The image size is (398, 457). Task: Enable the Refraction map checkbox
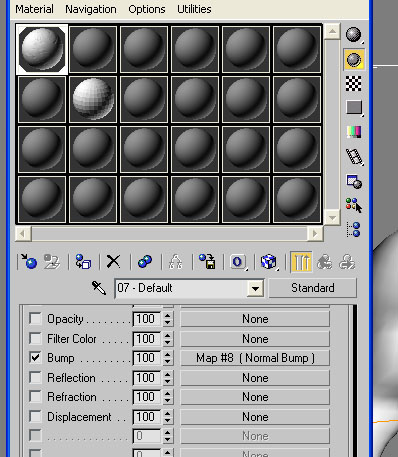tap(35, 397)
